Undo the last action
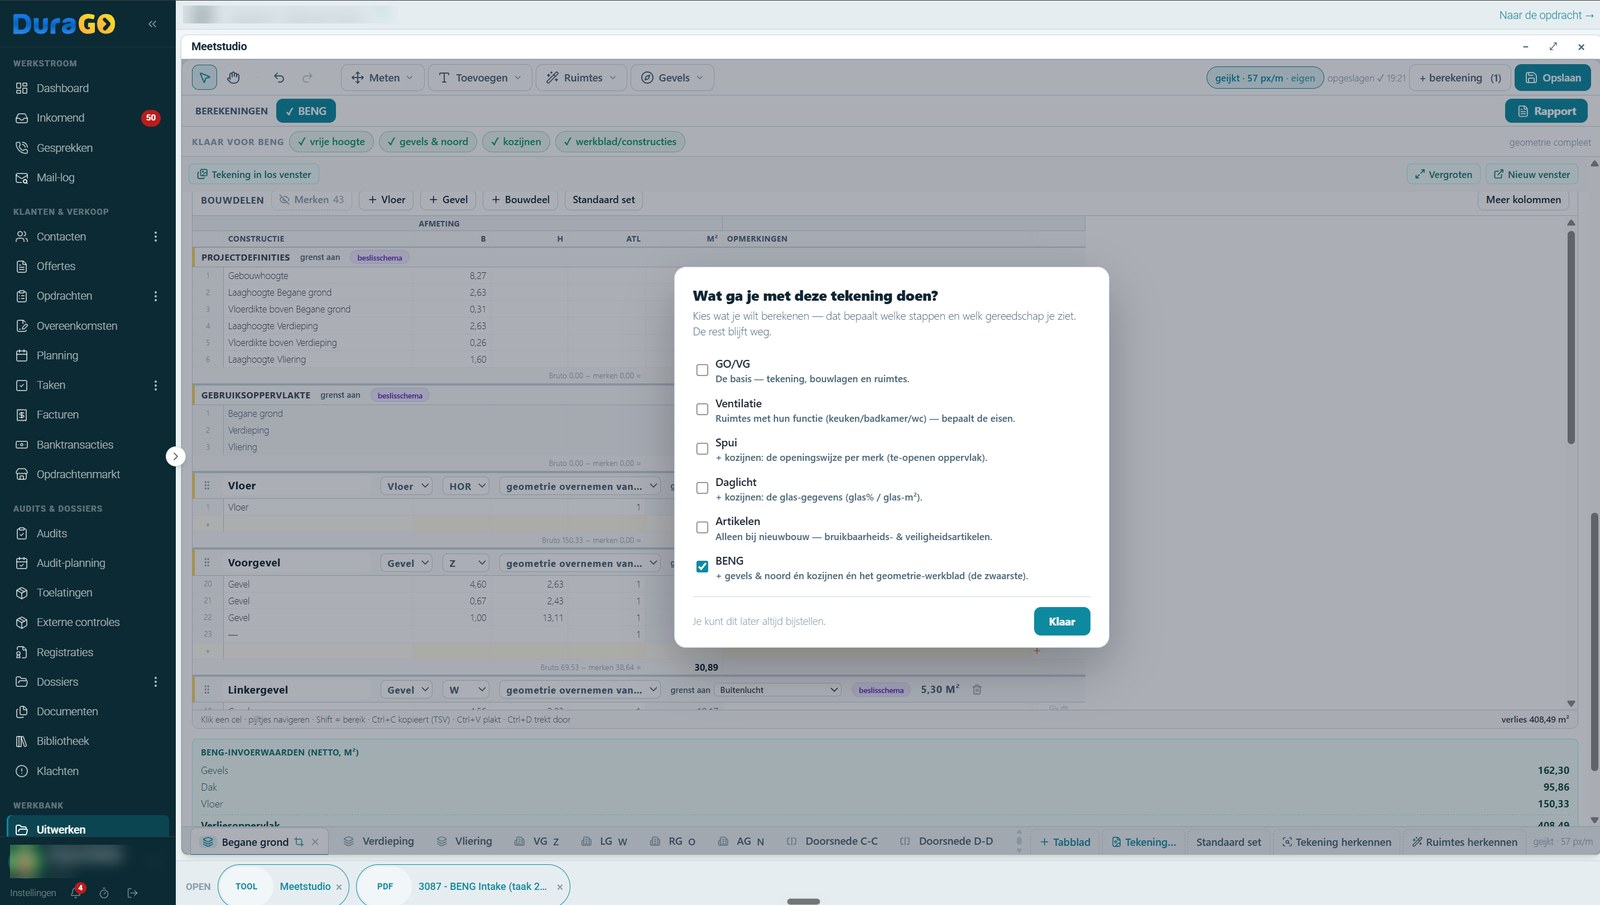 point(279,77)
